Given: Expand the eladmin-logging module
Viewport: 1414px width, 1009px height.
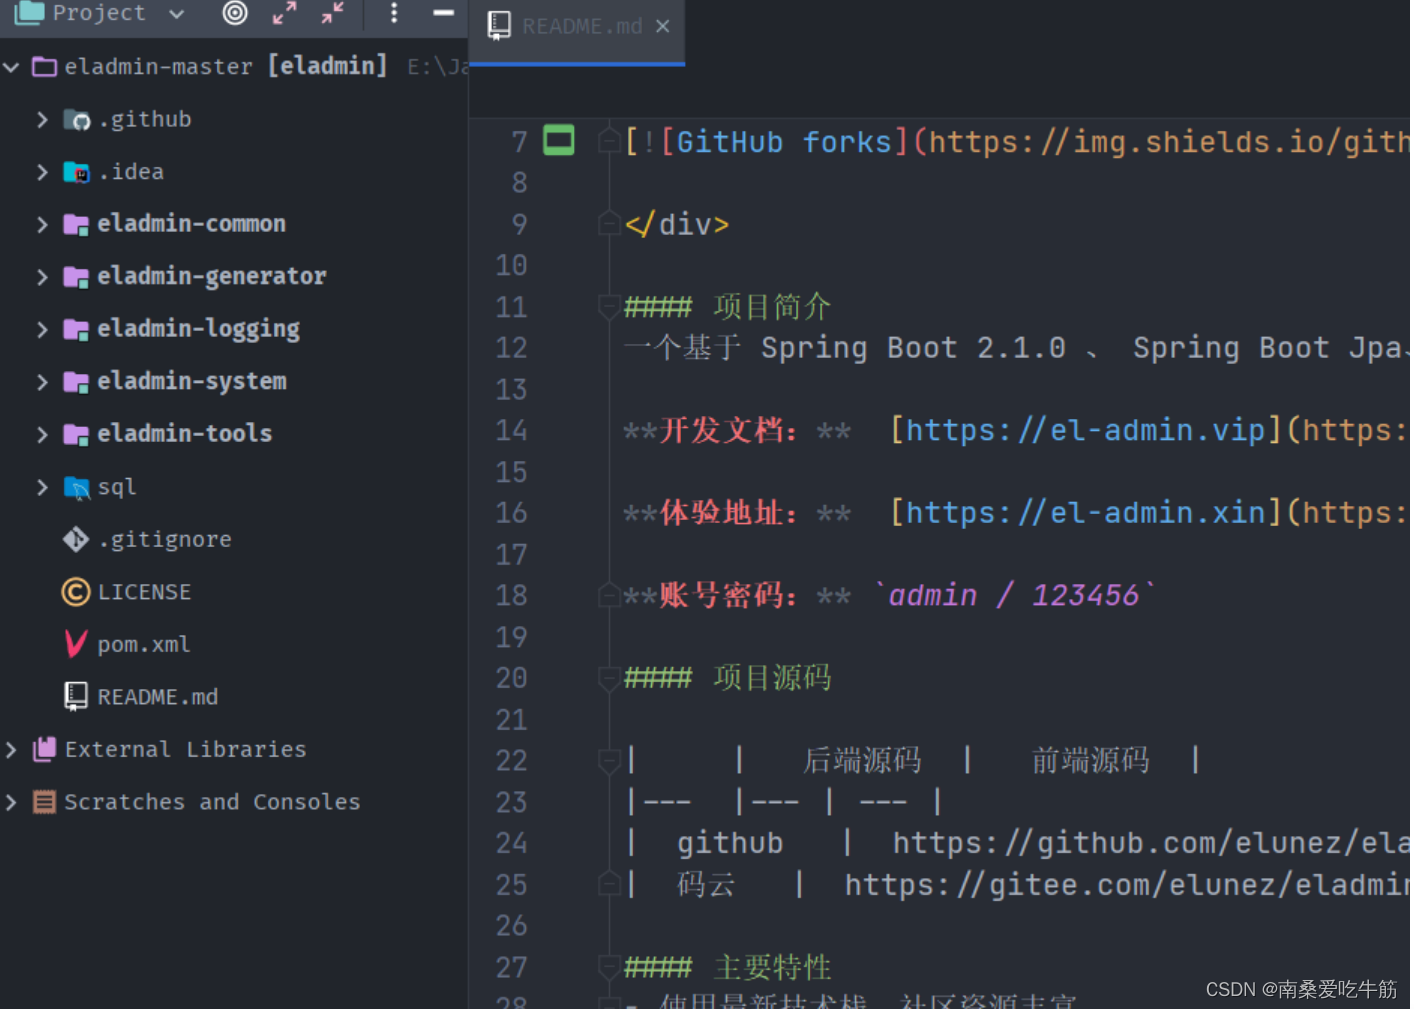Looking at the screenshot, I should point(42,329).
